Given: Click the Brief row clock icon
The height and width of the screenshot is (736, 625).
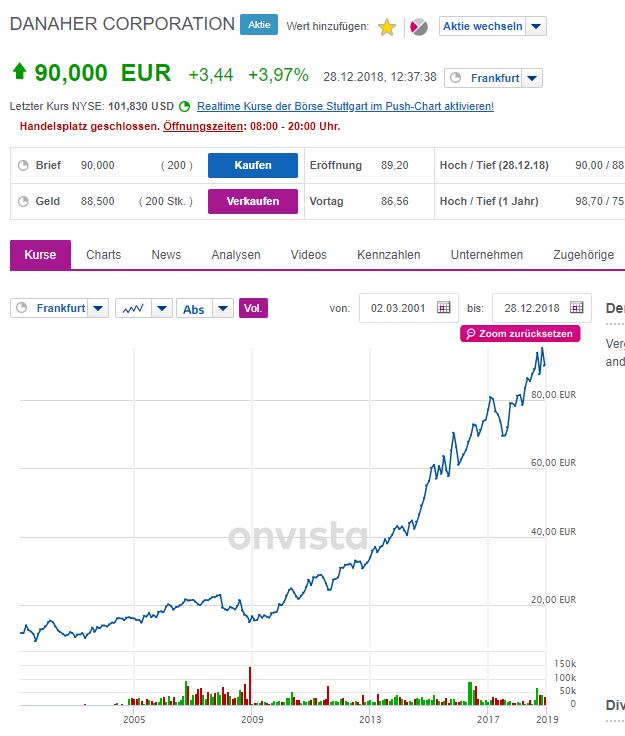Looking at the screenshot, I should point(23,165).
